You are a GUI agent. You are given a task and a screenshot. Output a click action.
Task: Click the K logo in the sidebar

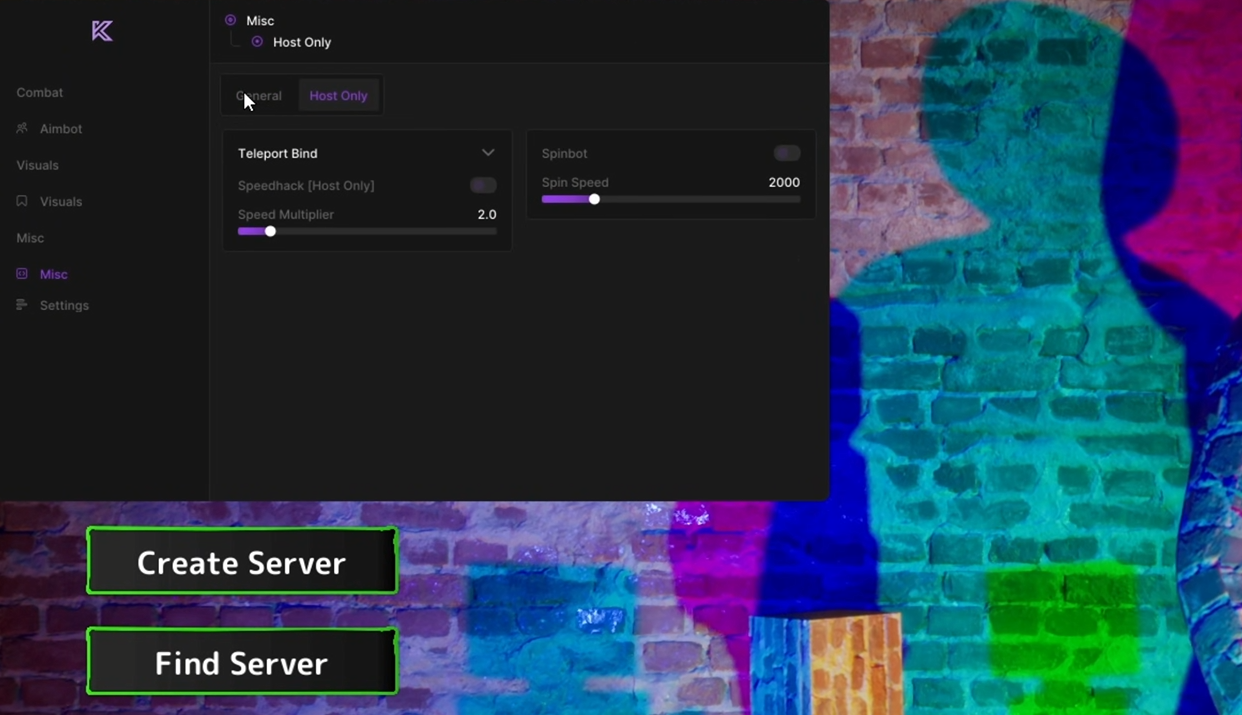102,31
